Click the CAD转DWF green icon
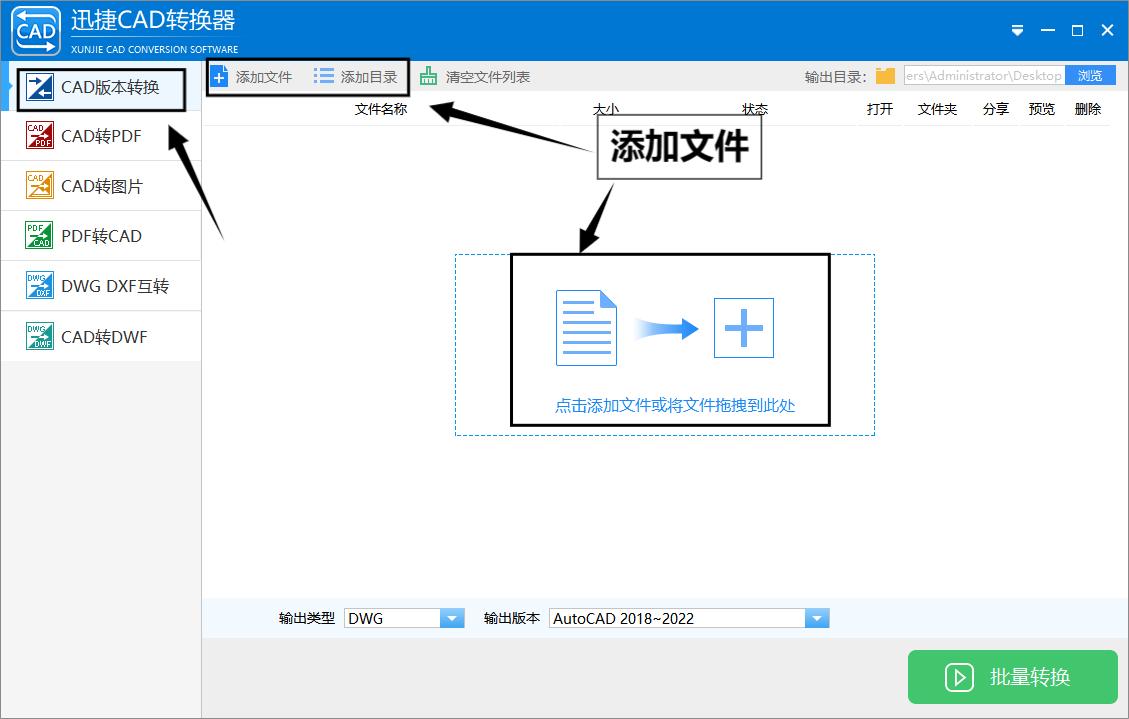1129x719 pixels. coord(39,336)
